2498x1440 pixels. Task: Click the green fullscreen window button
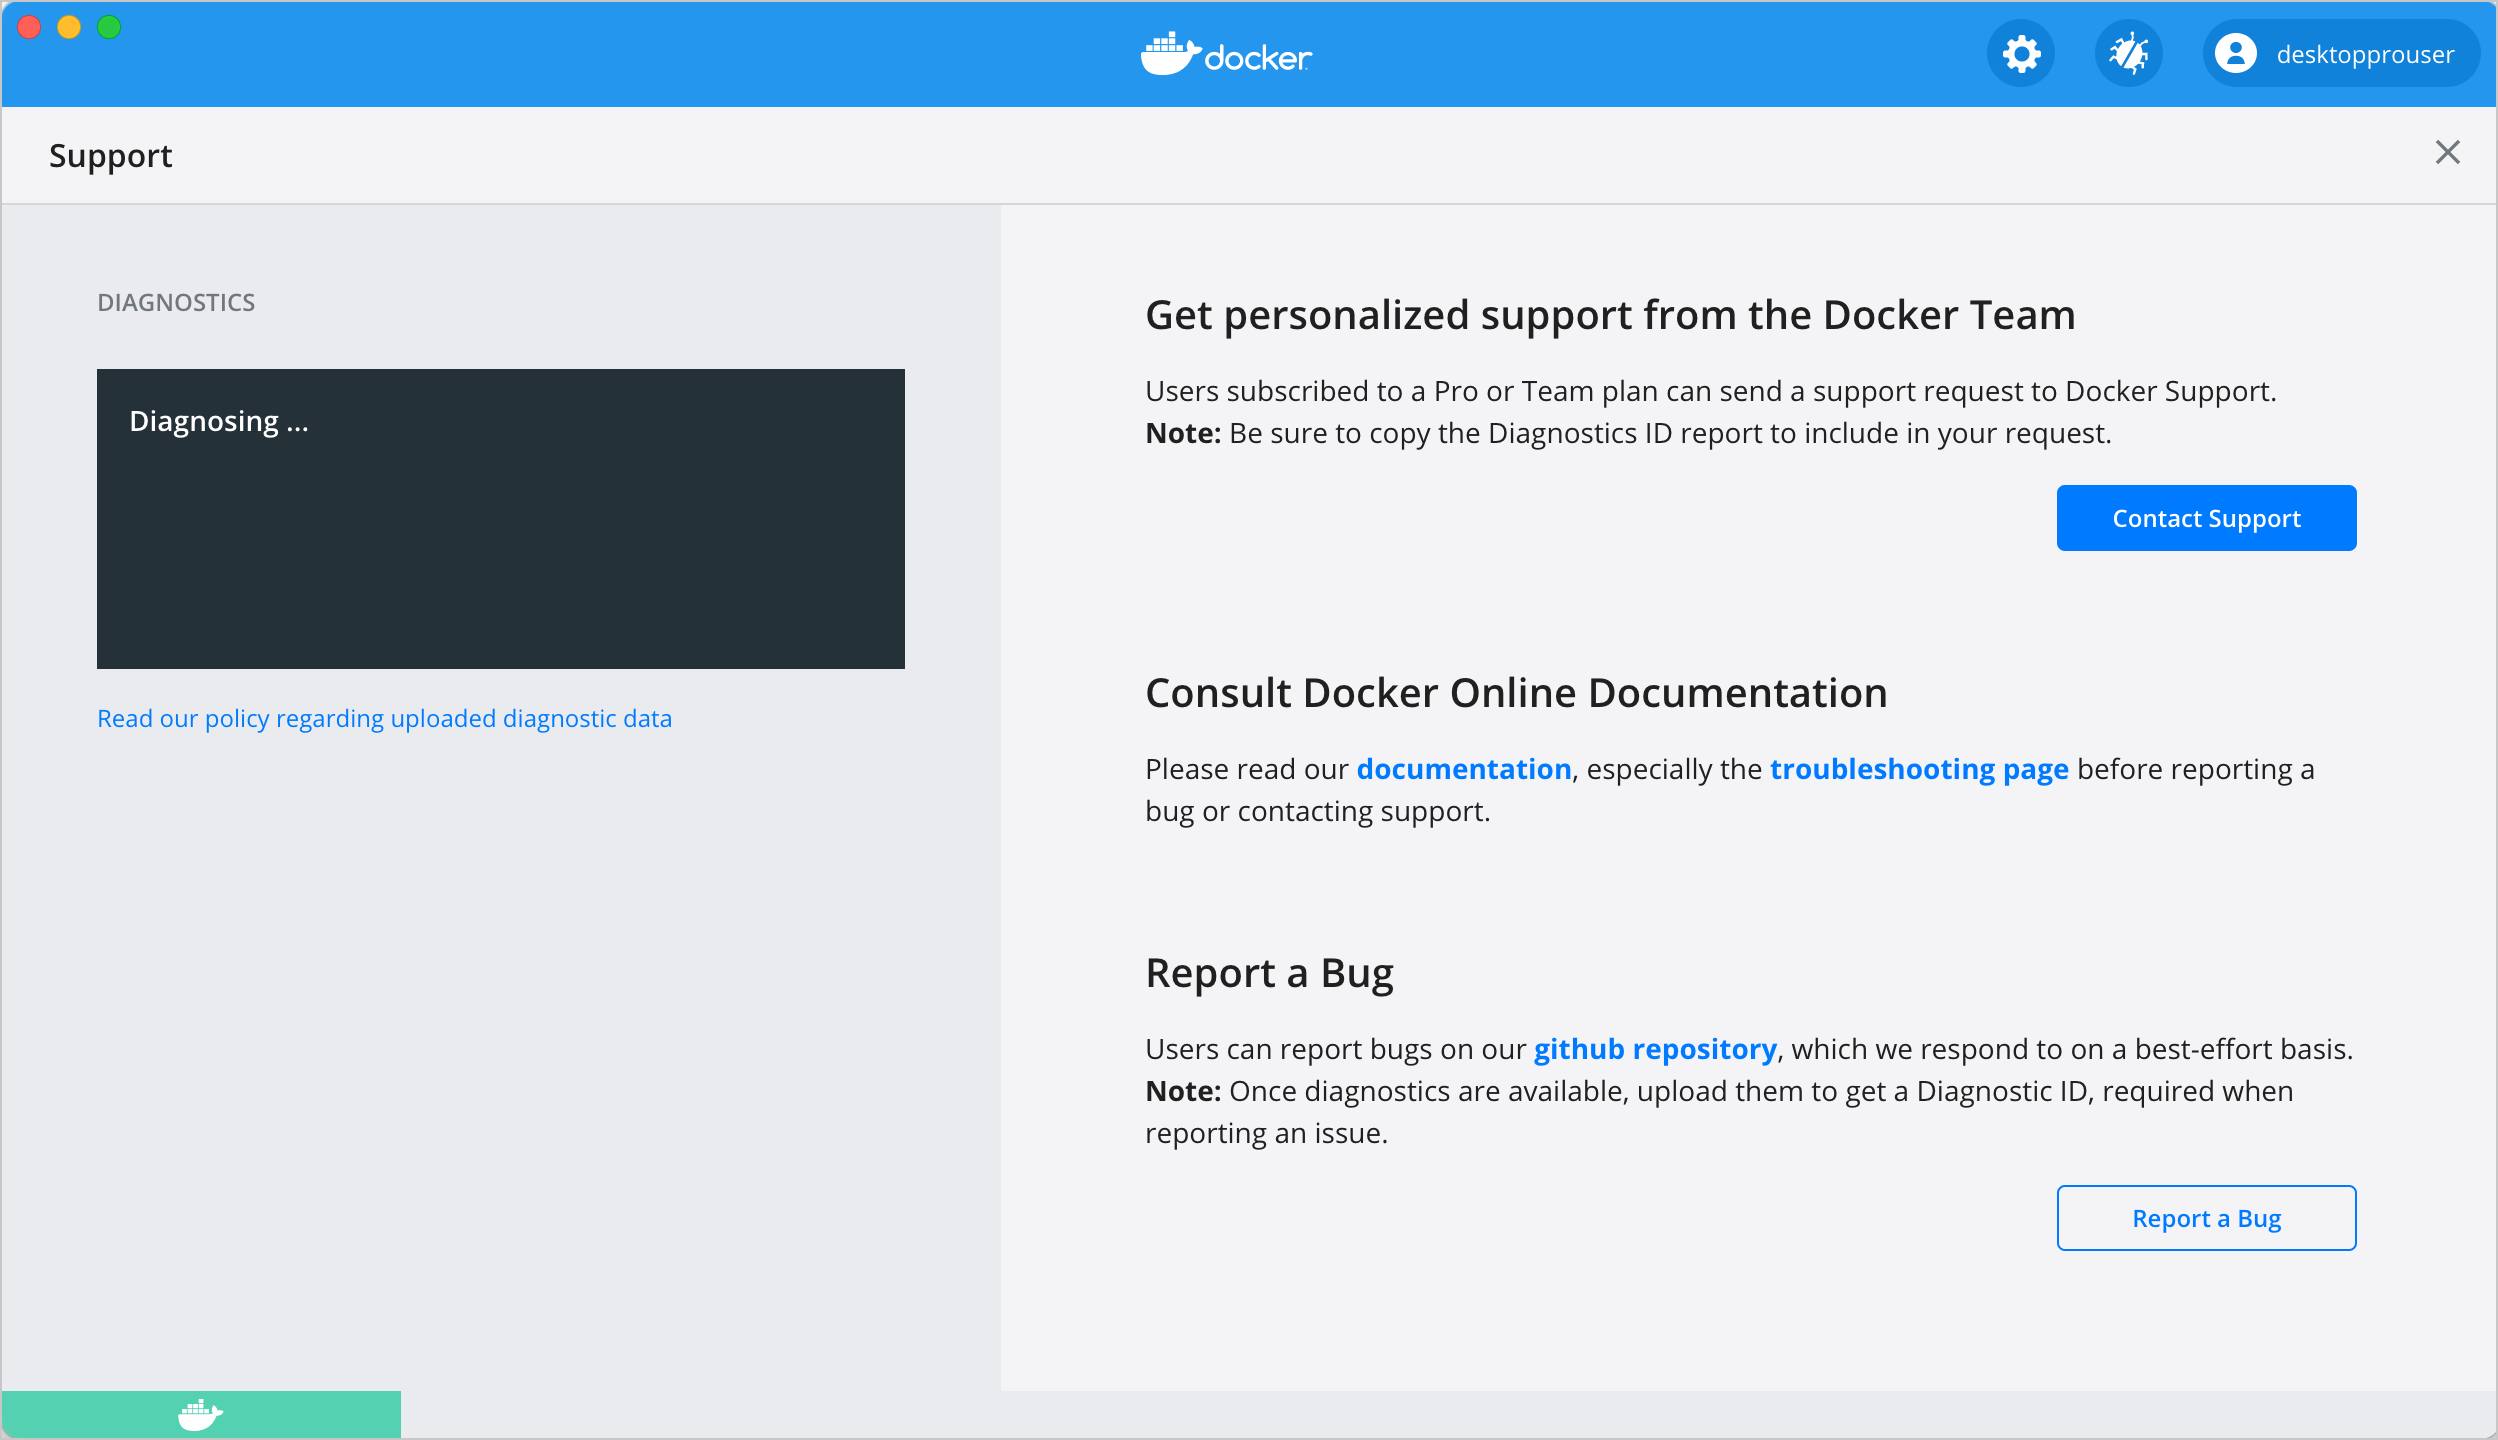(109, 27)
